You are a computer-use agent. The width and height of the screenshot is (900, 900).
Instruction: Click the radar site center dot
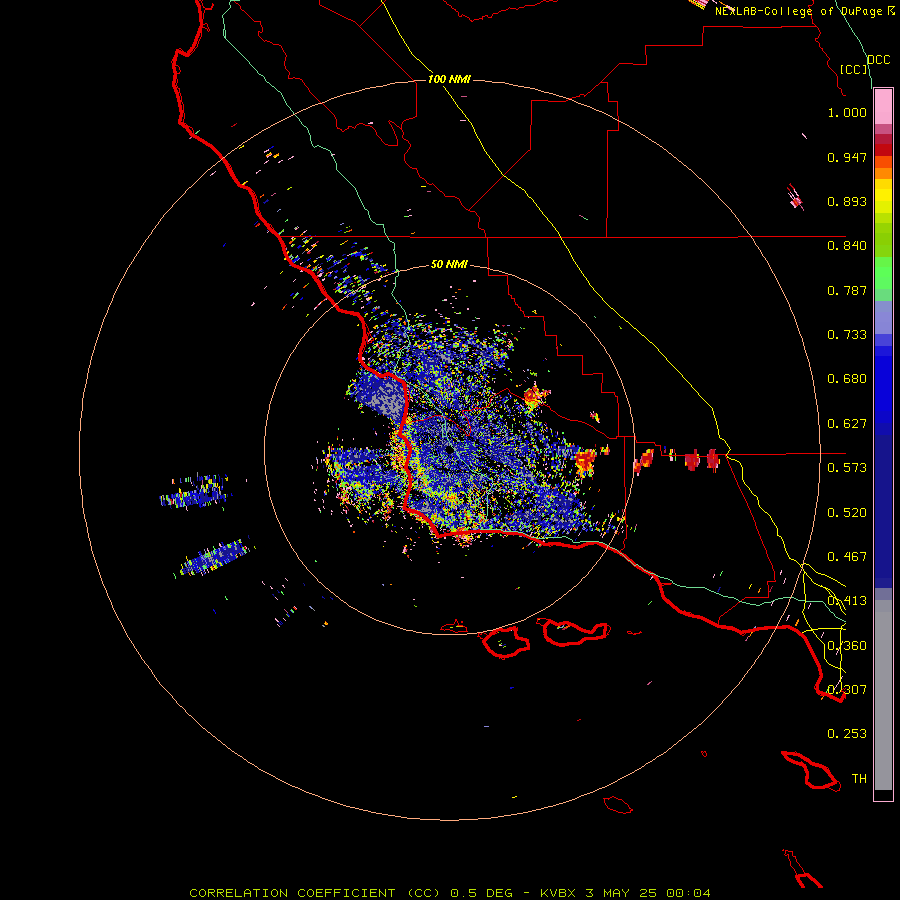[x=449, y=451]
